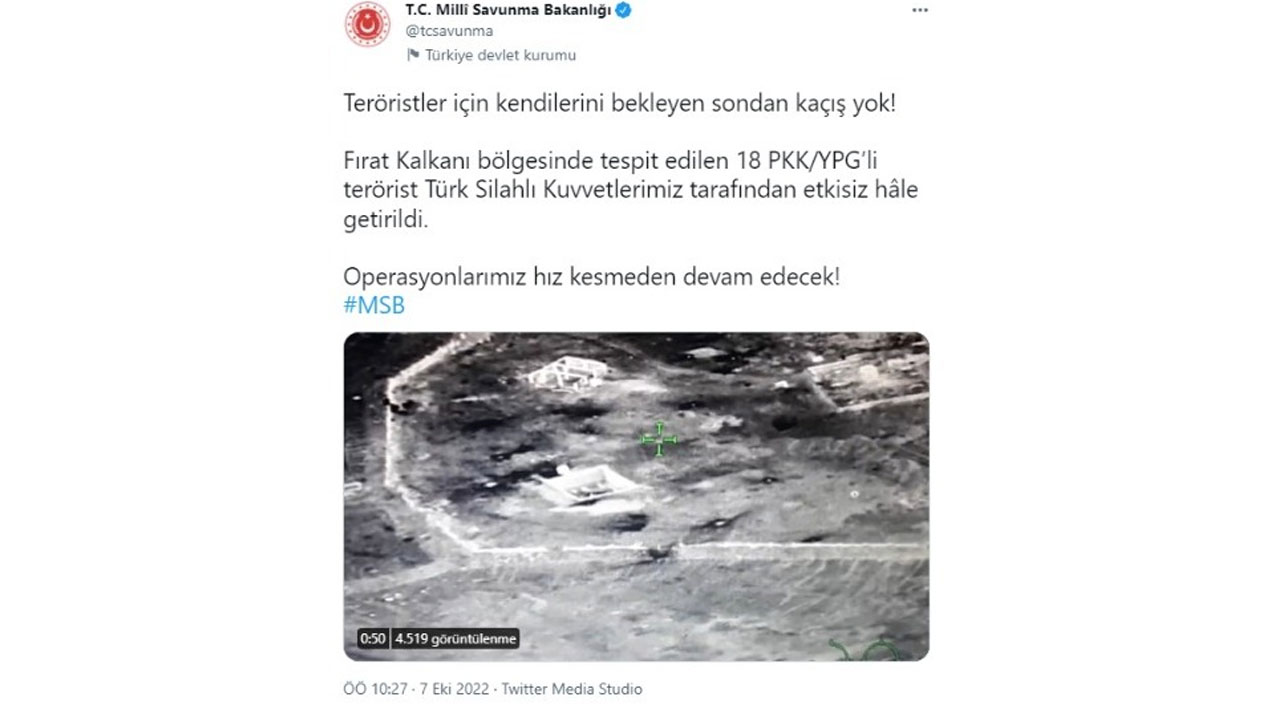Click the Türkiye devlet kurumu label
The image size is (1280, 704).
coord(501,55)
